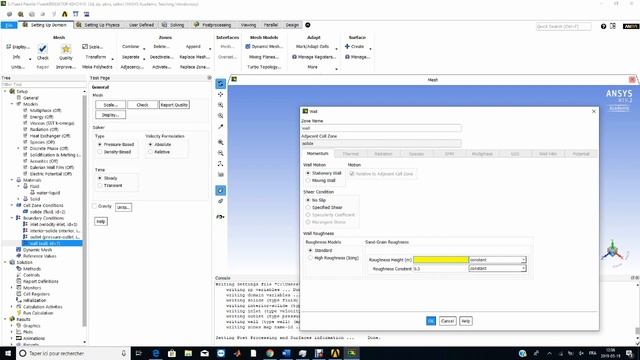Open the Combine dropdown arrow in Zones

pyautogui.click(x=143, y=48)
